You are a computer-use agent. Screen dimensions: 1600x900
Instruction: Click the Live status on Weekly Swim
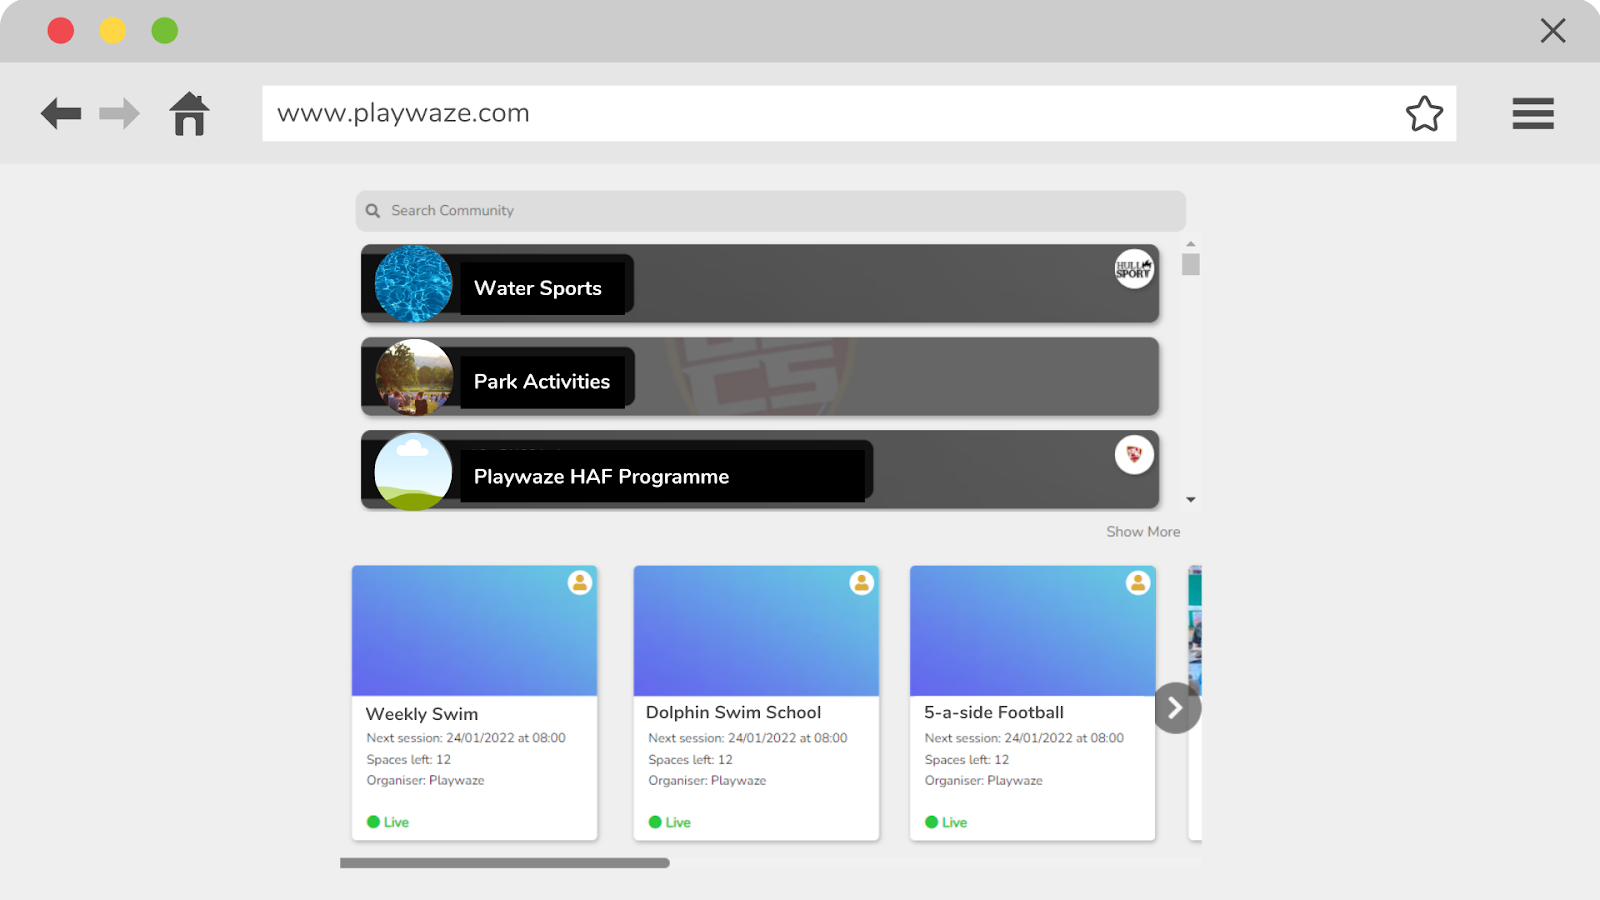388,822
